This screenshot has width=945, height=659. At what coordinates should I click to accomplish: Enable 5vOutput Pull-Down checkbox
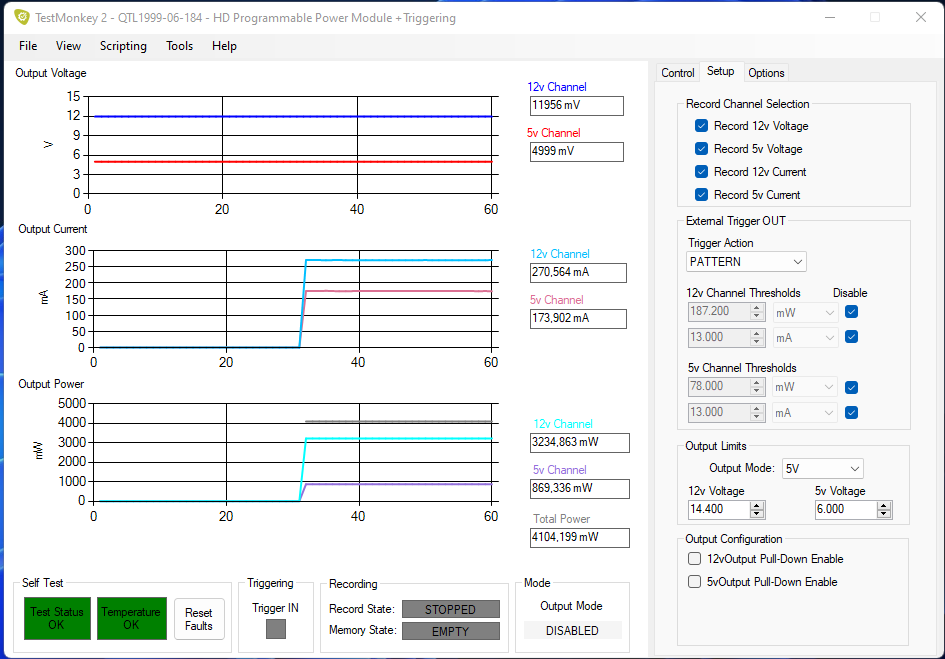695,582
